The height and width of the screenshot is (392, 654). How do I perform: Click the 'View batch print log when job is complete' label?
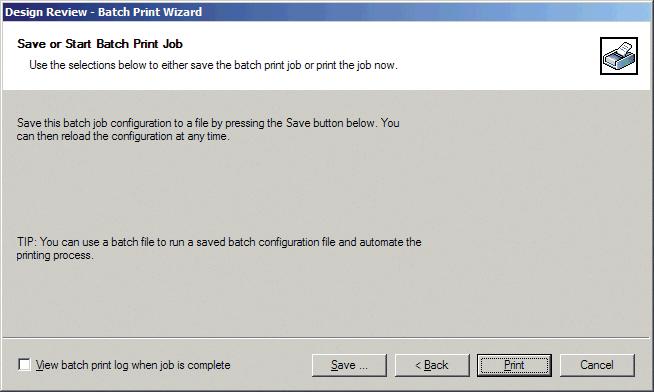[x=133, y=365]
